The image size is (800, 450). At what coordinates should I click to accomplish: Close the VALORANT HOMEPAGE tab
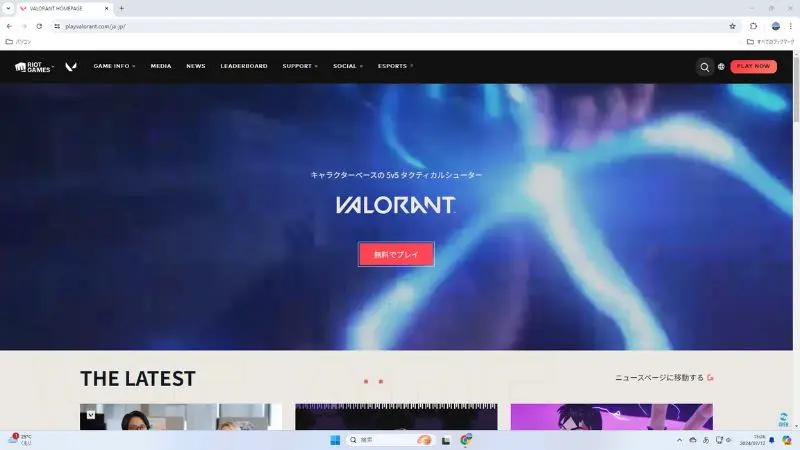coord(107,8)
